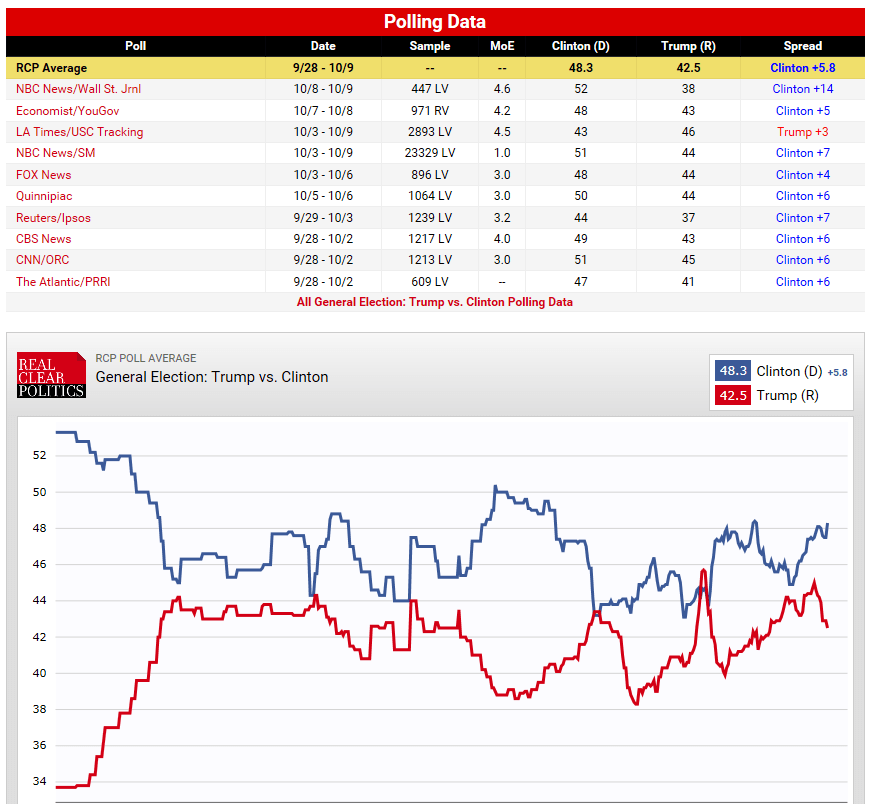Click the 1.0 margin of error value

[502, 153]
